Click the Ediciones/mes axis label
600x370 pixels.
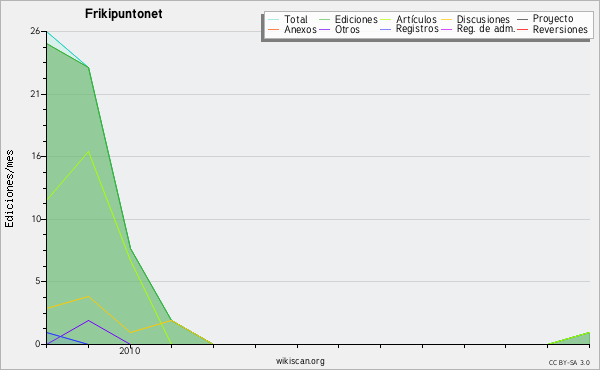pos(9,189)
